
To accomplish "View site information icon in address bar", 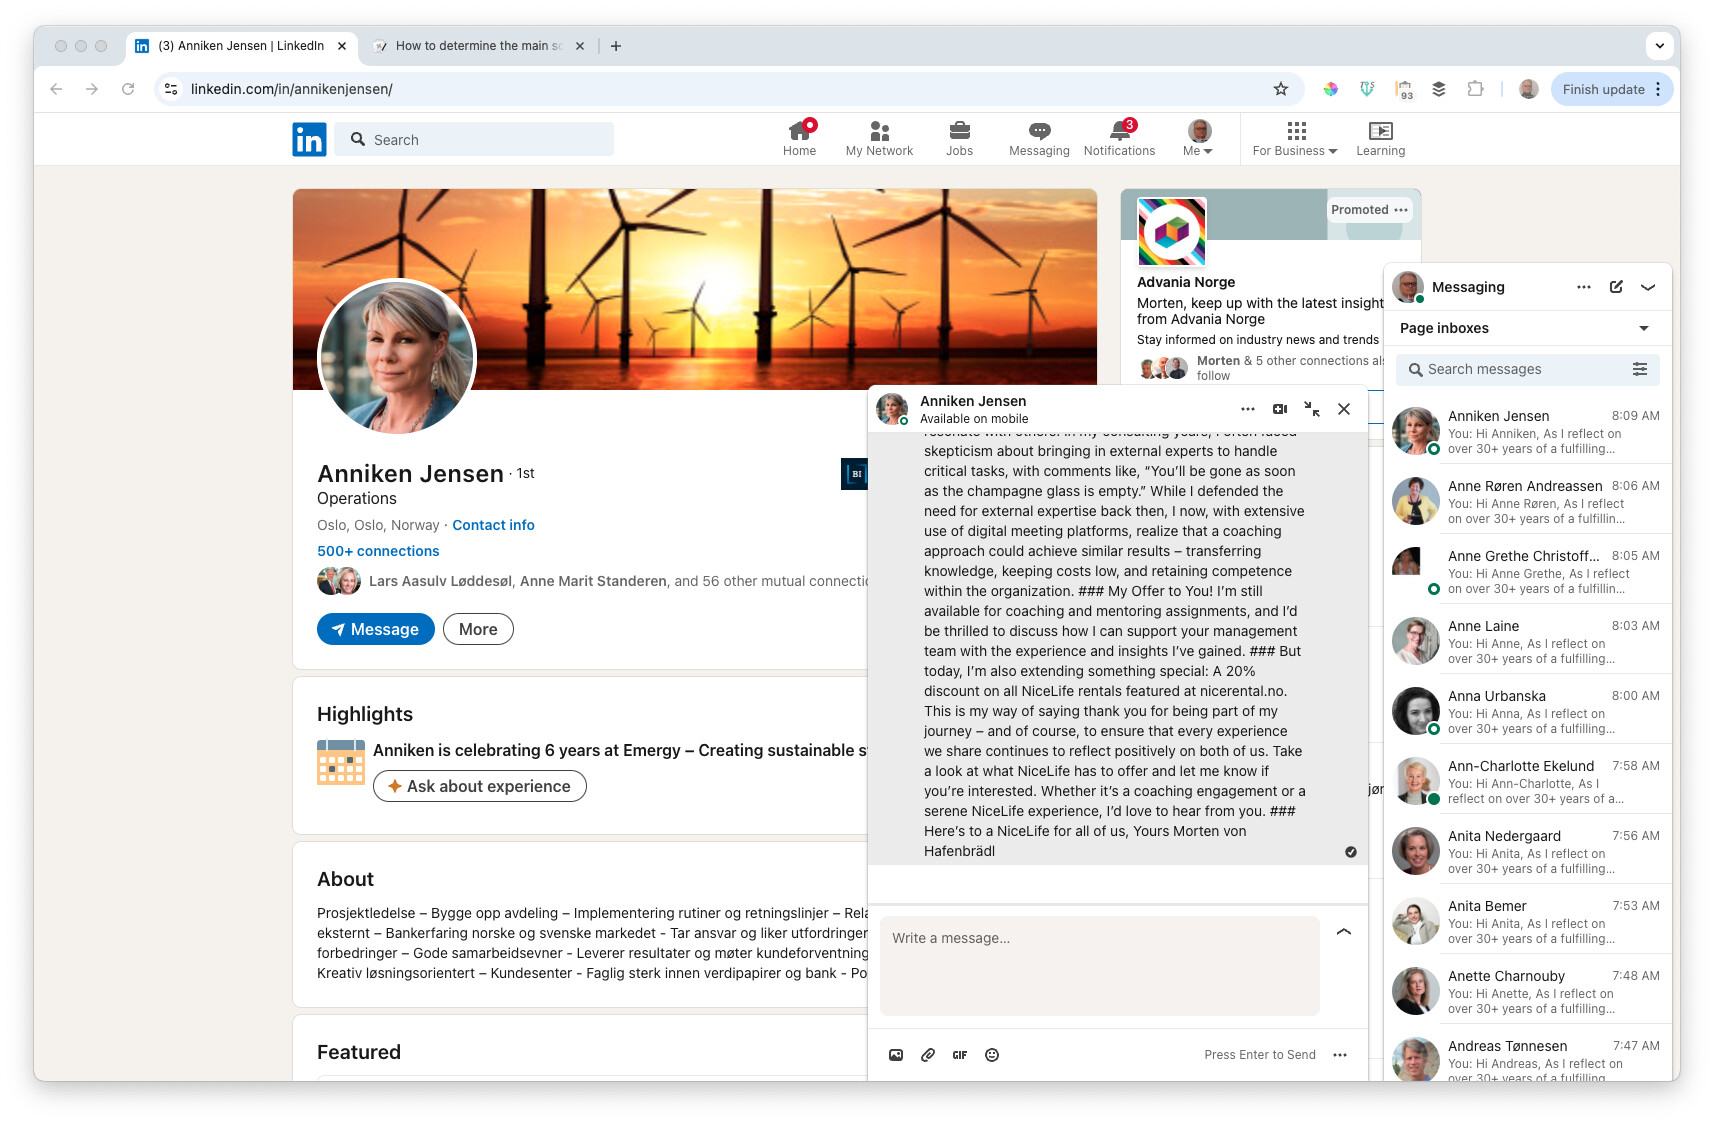I will coord(171,89).
